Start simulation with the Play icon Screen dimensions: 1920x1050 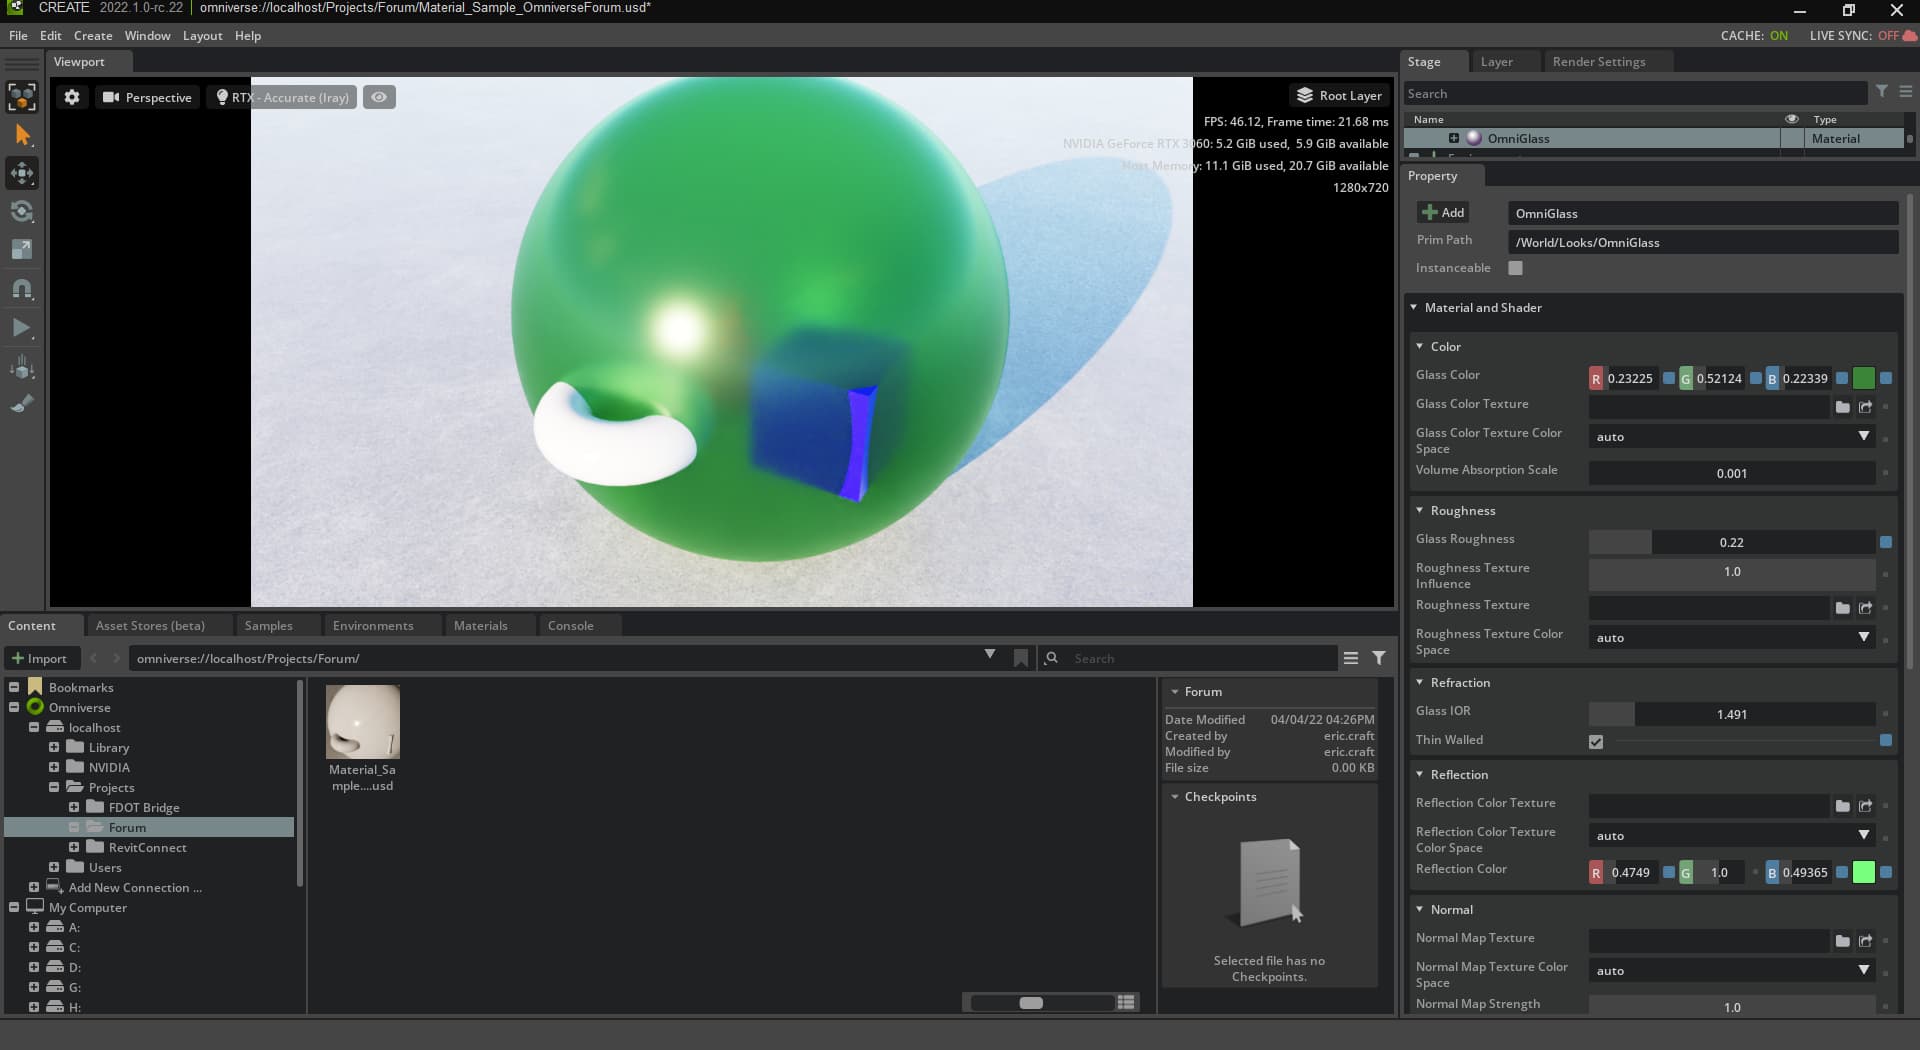pyautogui.click(x=22, y=327)
